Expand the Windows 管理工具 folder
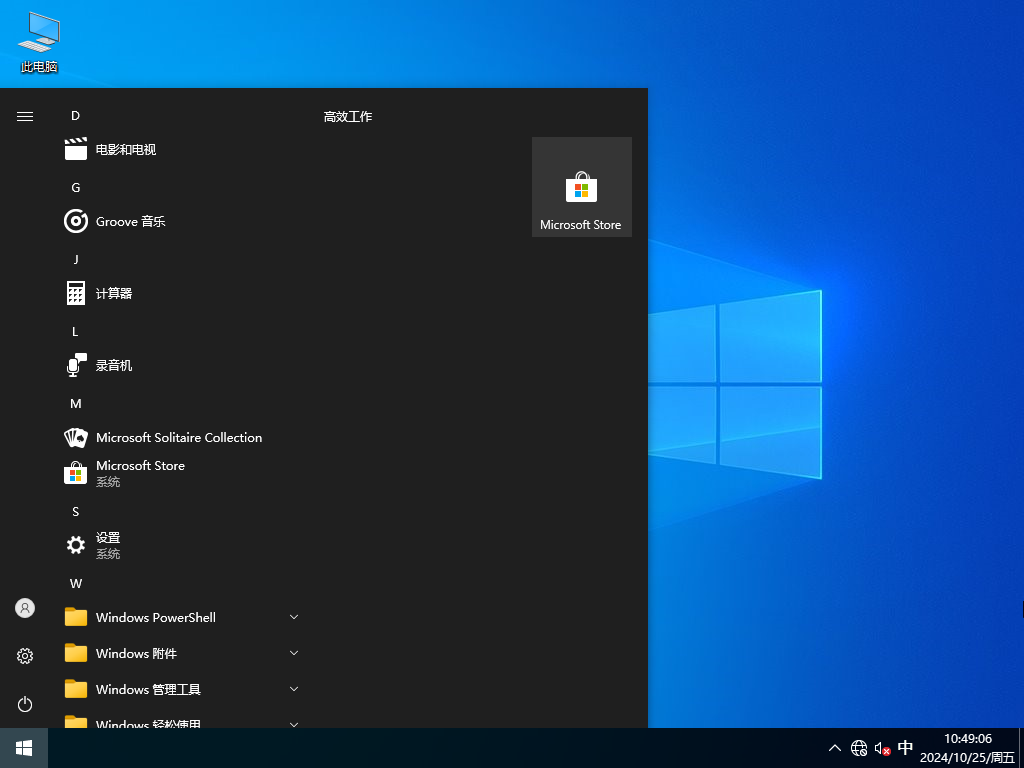Viewport: 1024px width, 768px height. tap(147, 689)
